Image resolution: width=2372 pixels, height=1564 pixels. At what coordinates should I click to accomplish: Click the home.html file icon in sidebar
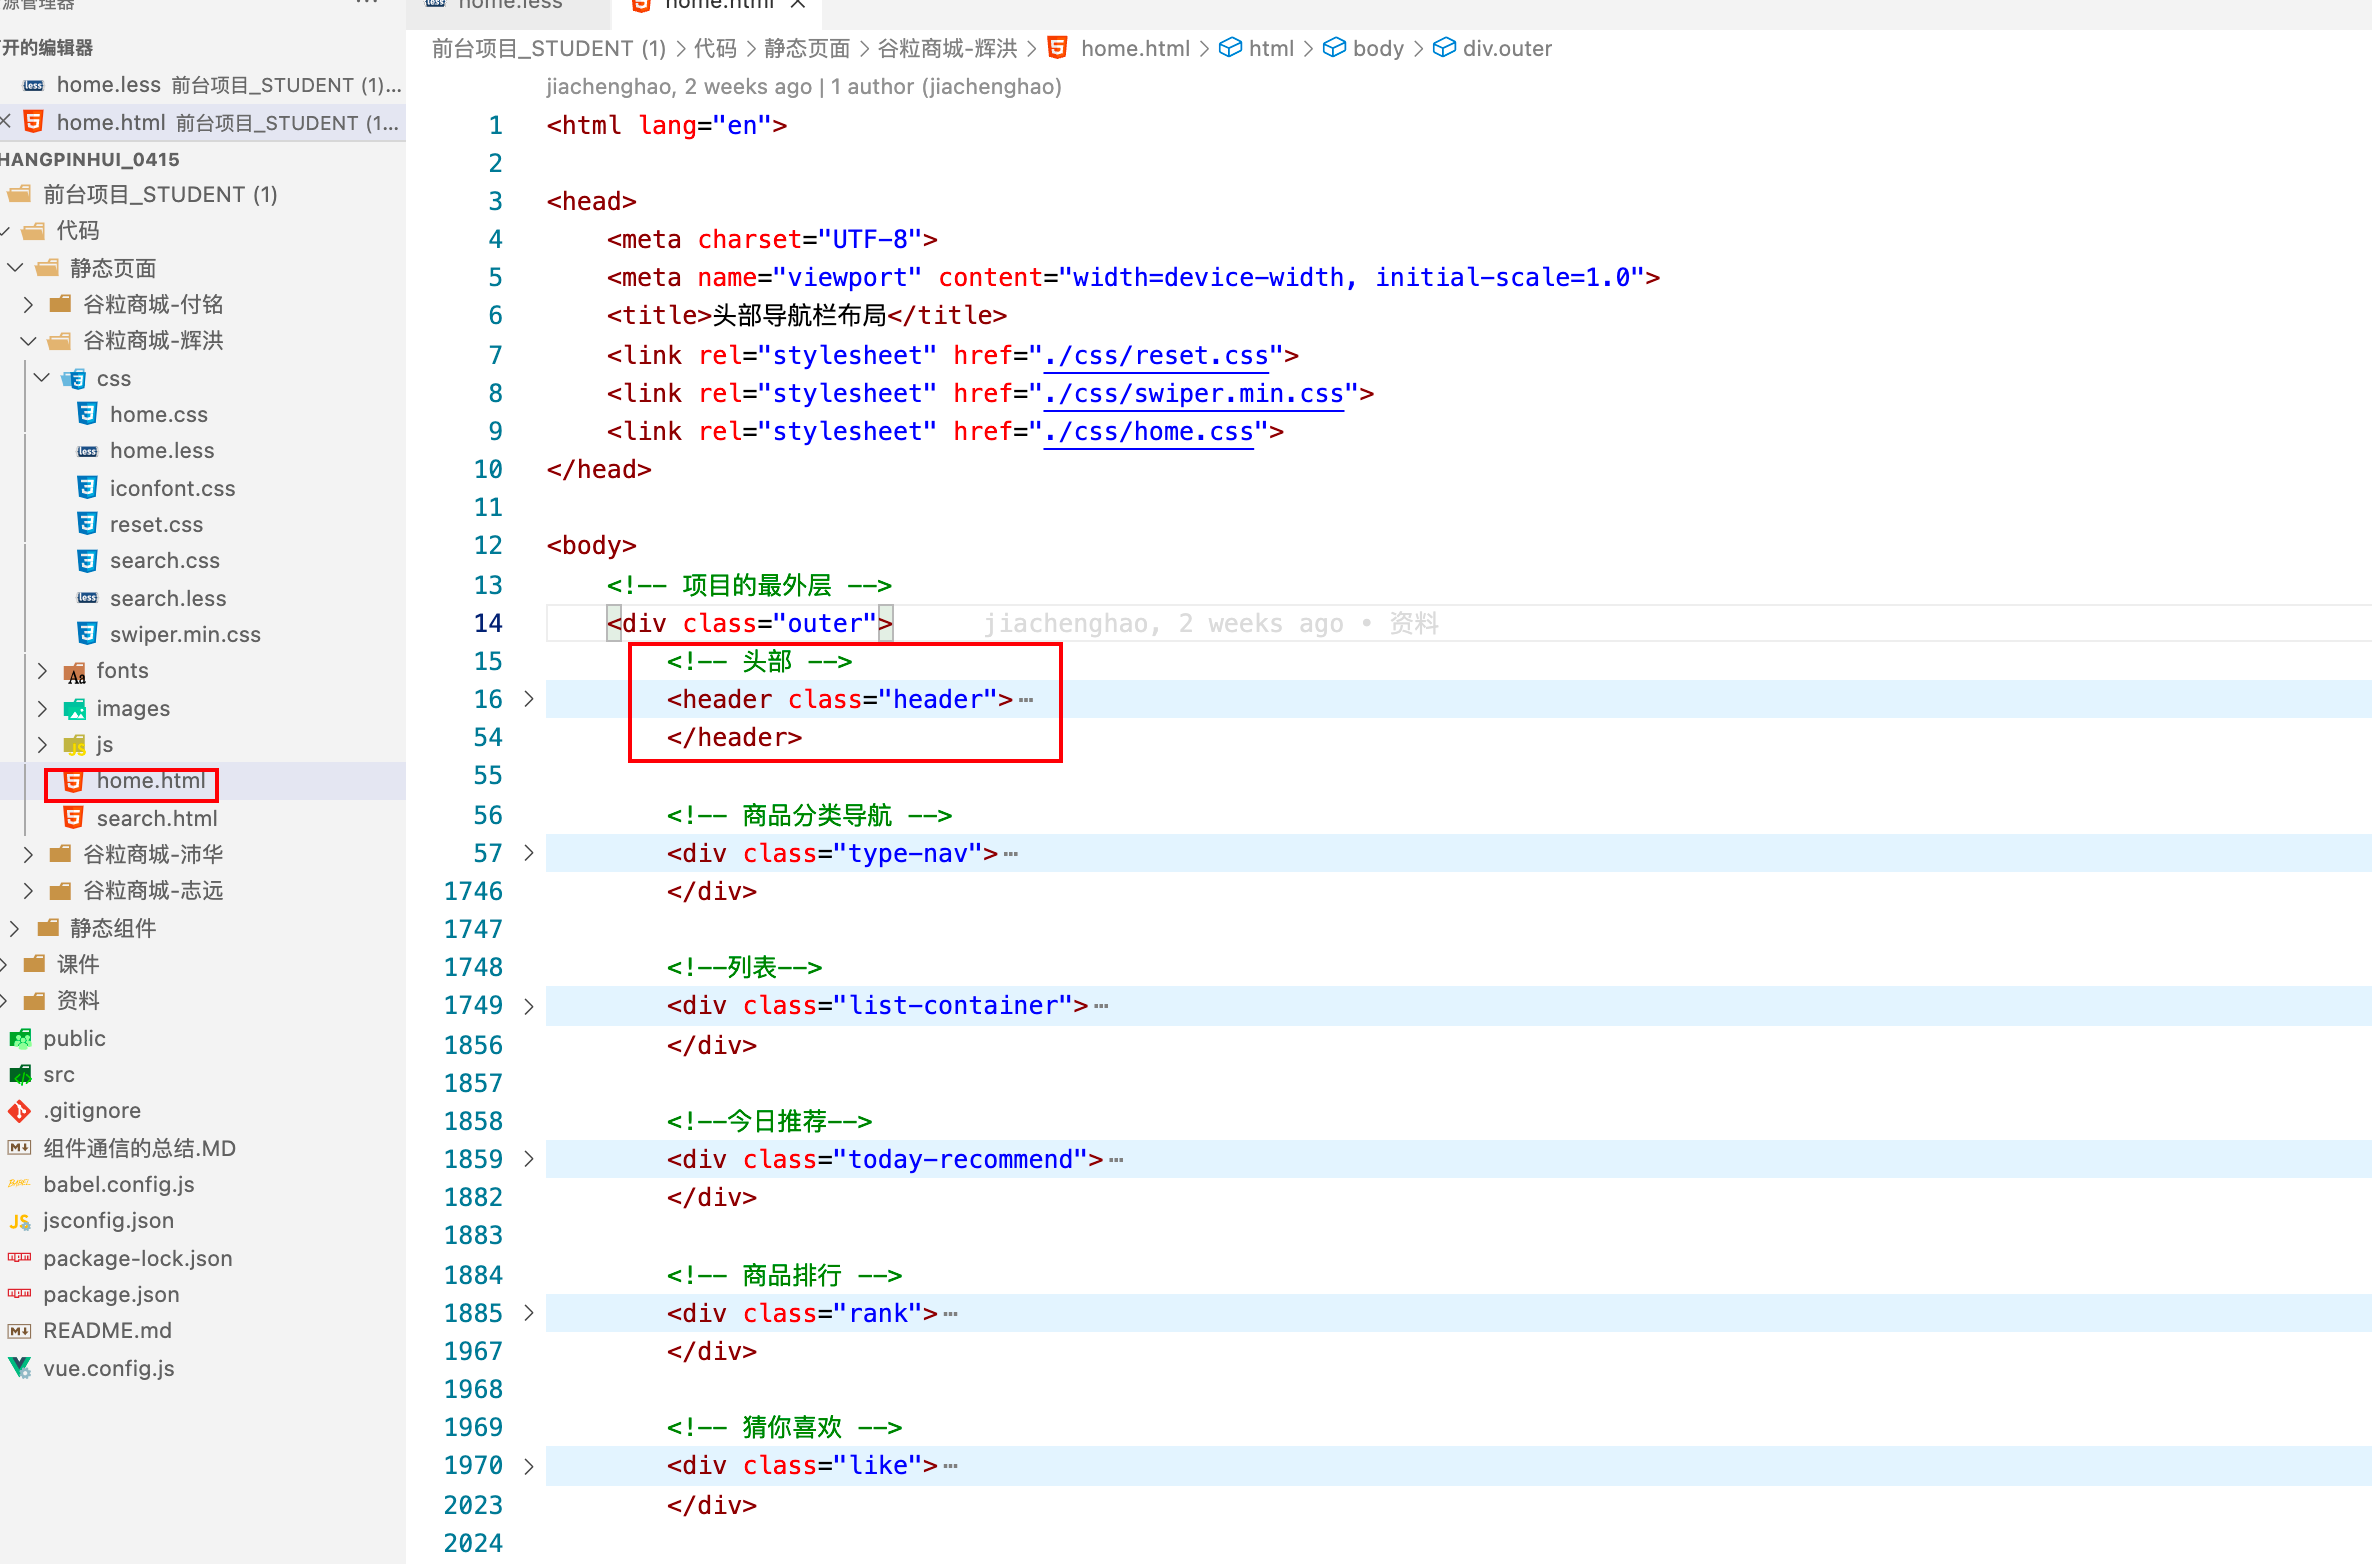pyautogui.click(x=70, y=779)
